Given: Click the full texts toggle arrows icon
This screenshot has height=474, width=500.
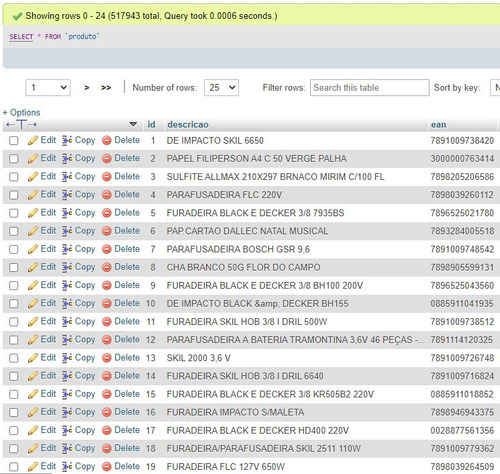Looking at the screenshot, I should (x=21, y=125).
